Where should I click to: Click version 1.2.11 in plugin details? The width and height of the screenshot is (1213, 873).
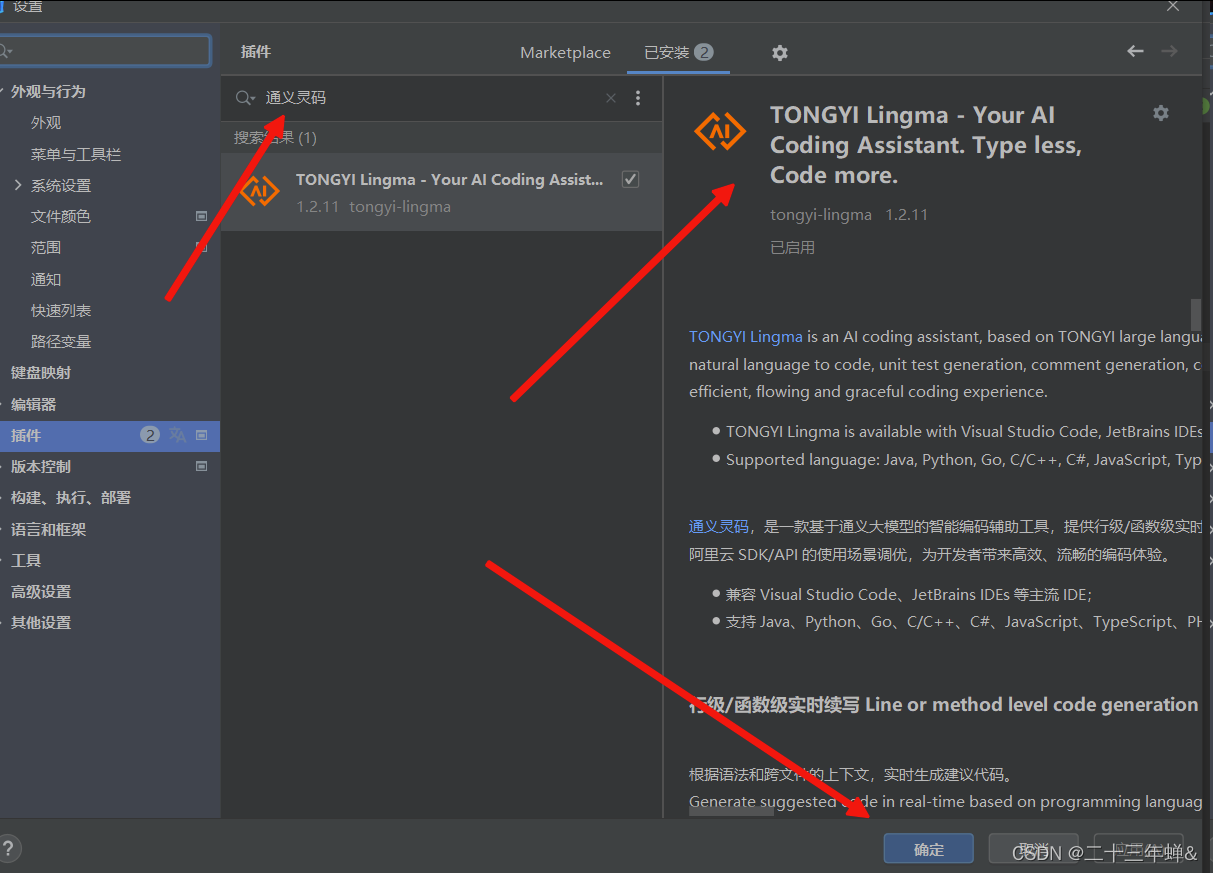(907, 215)
